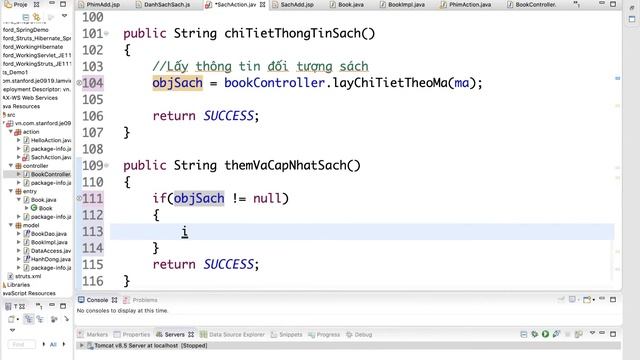Show hidden editor tabs list

coord(576,4)
